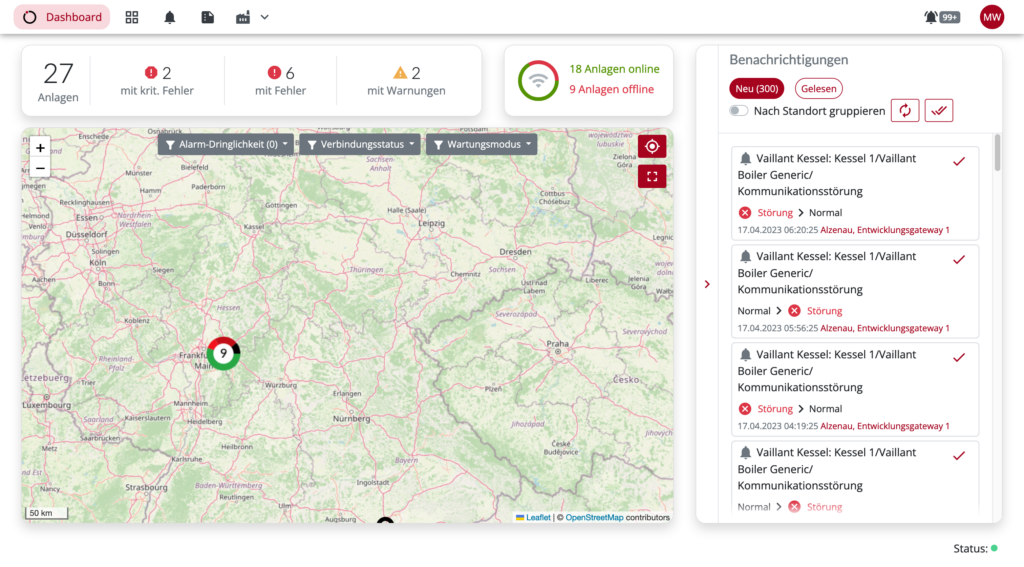Click the green Status indicator dot

pos(994,549)
